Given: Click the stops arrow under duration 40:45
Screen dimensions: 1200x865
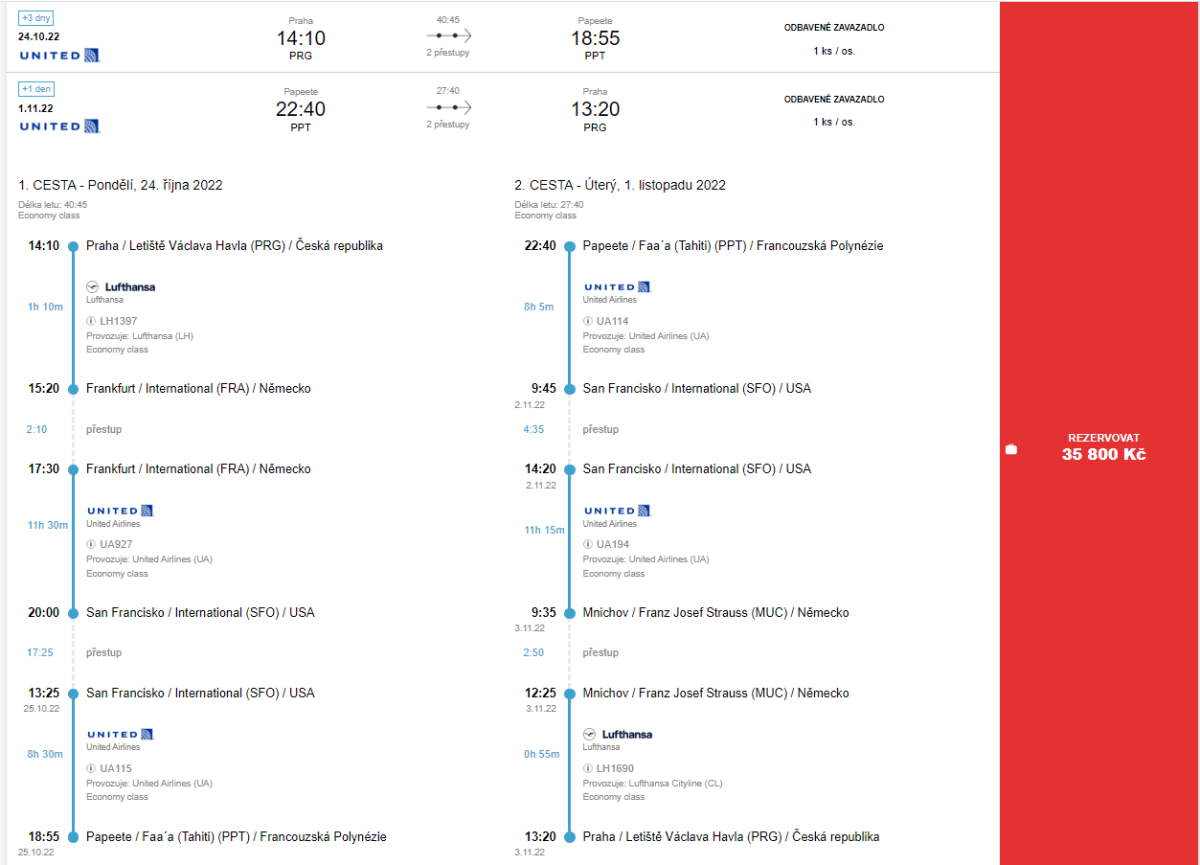Looking at the screenshot, I should [448, 35].
